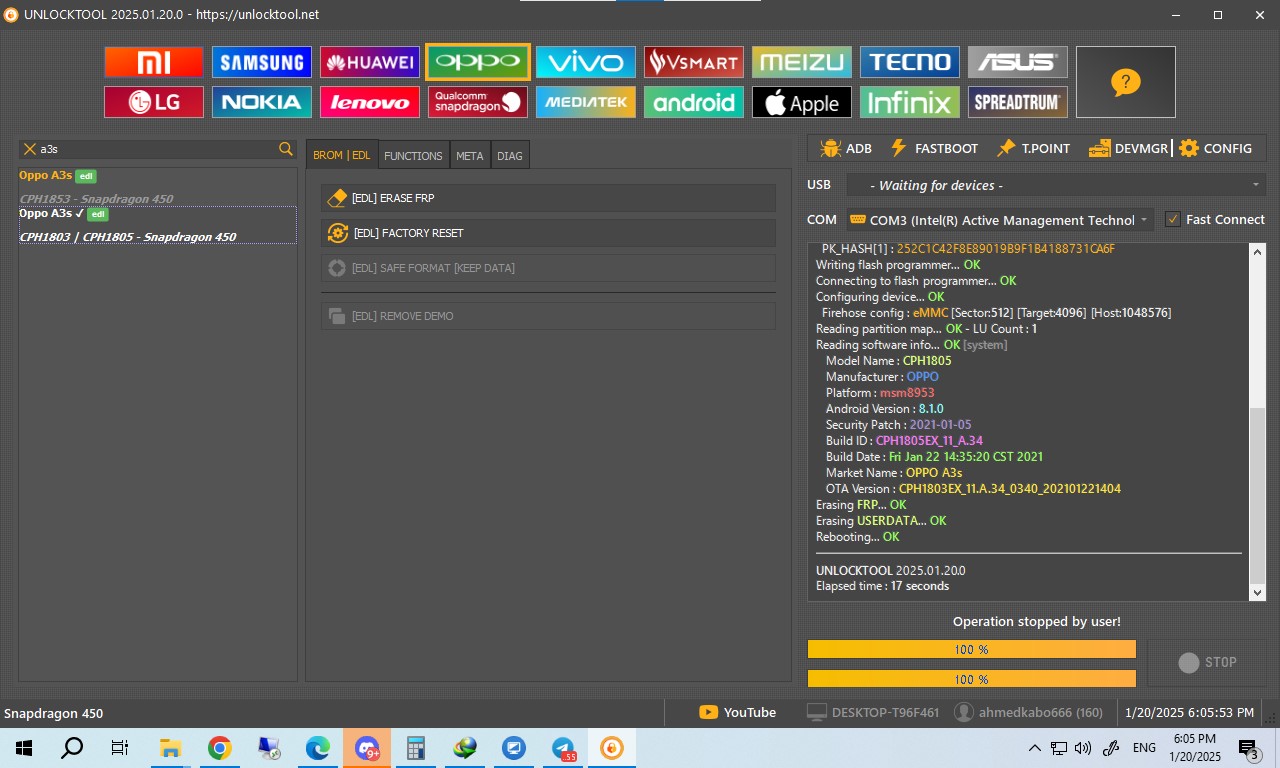Open the USB devices dropdown
This screenshot has width=1280, height=768.
click(1056, 185)
